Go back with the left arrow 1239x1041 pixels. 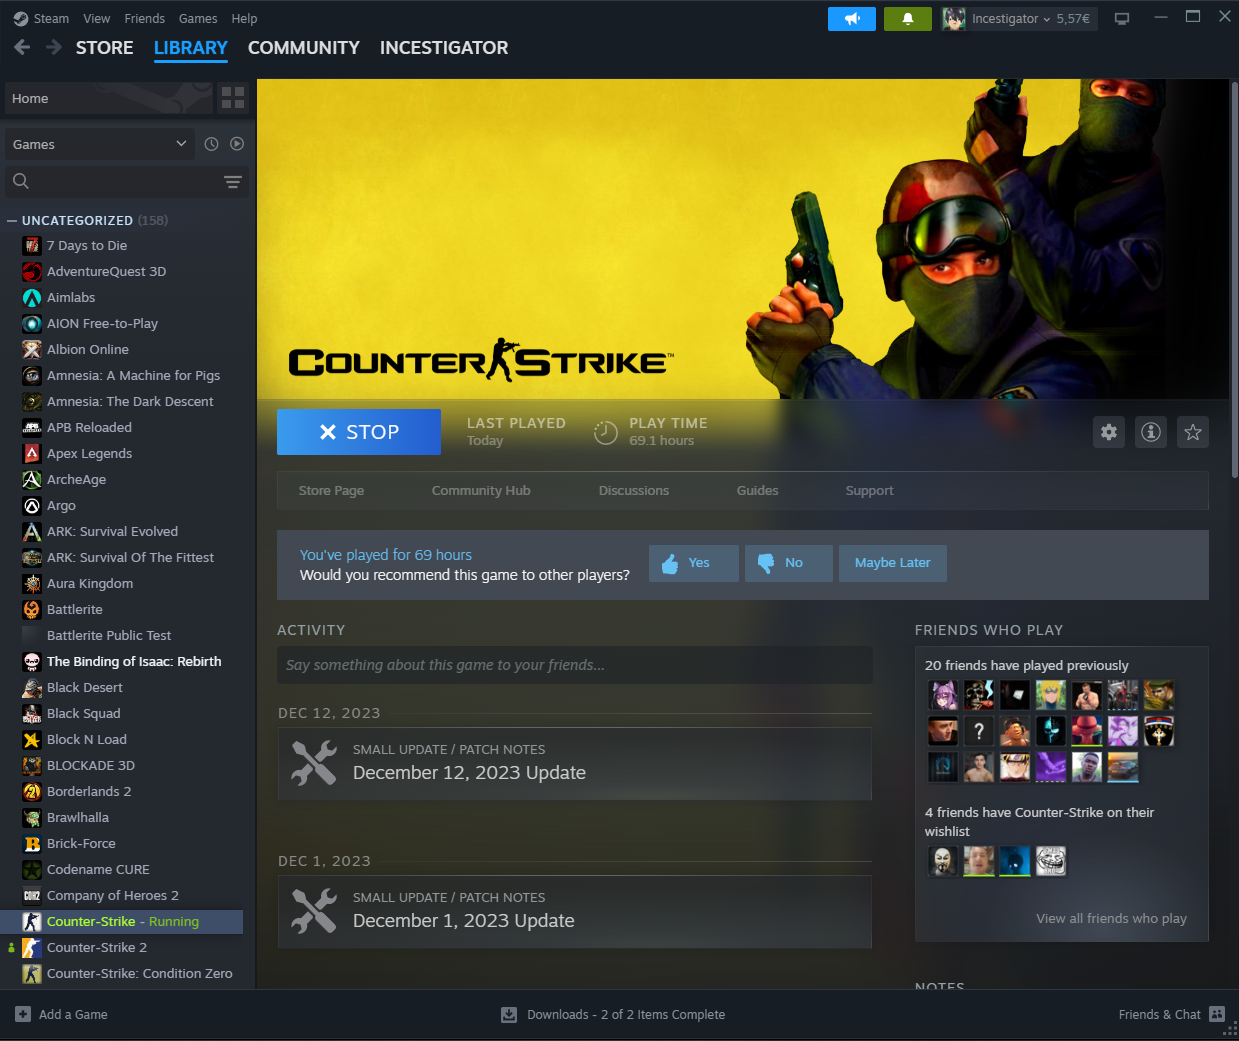pos(22,48)
